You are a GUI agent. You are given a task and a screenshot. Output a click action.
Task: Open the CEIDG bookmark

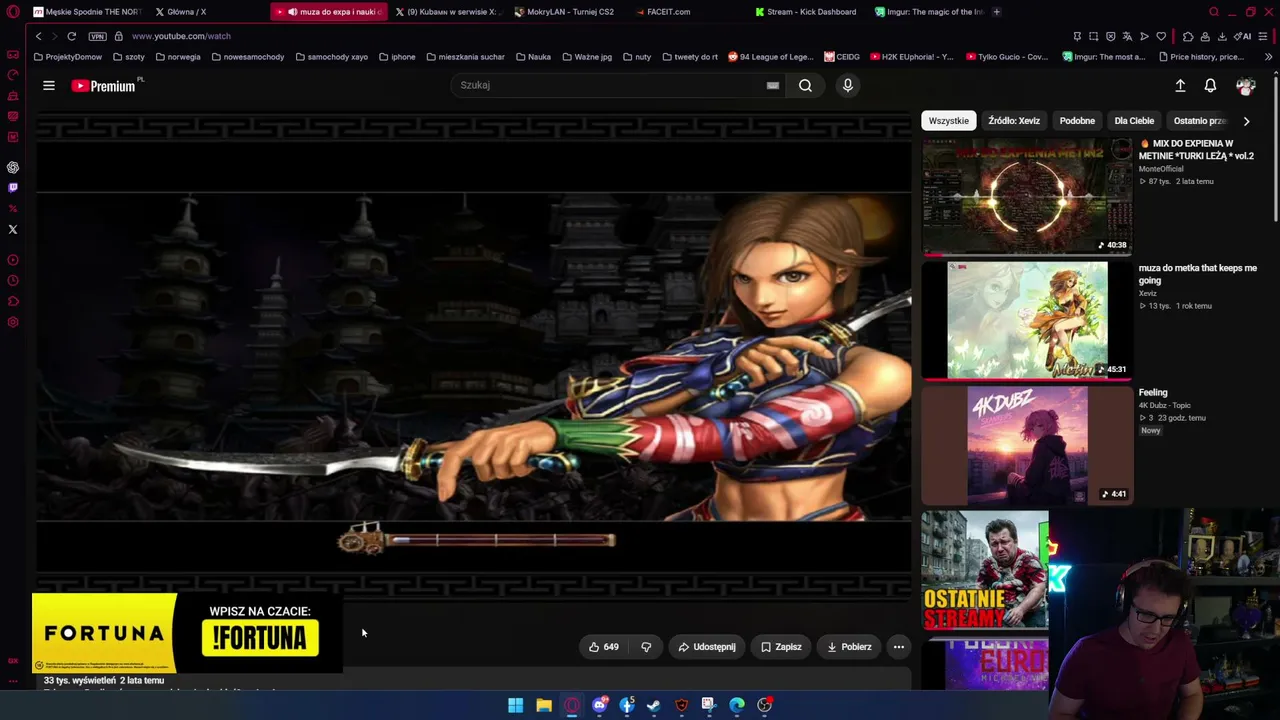coord(841,57)
